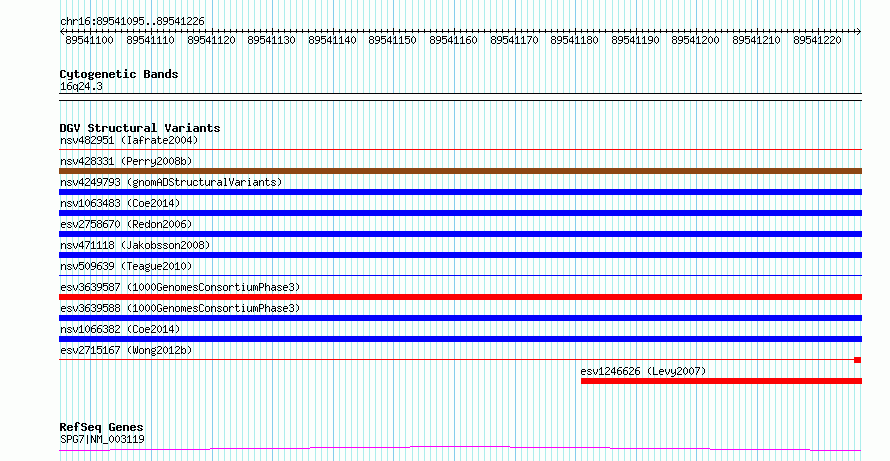
Task: Select the blue nsv471118 variant bar
Action: click(x=460, y=255)
